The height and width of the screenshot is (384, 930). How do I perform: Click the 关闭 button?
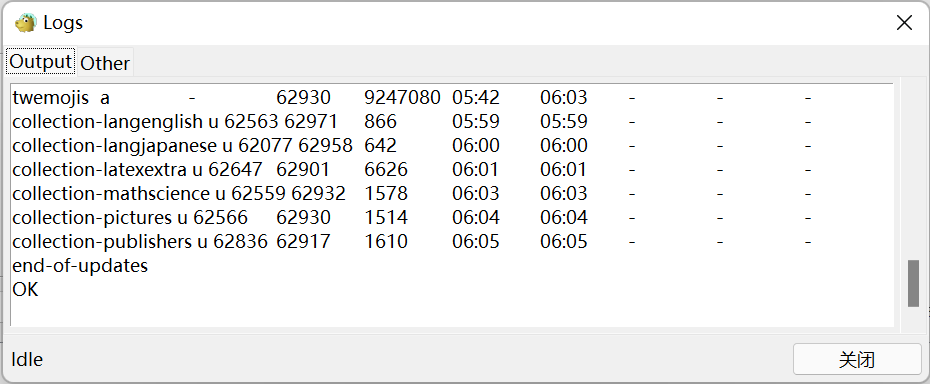point(857,359)
